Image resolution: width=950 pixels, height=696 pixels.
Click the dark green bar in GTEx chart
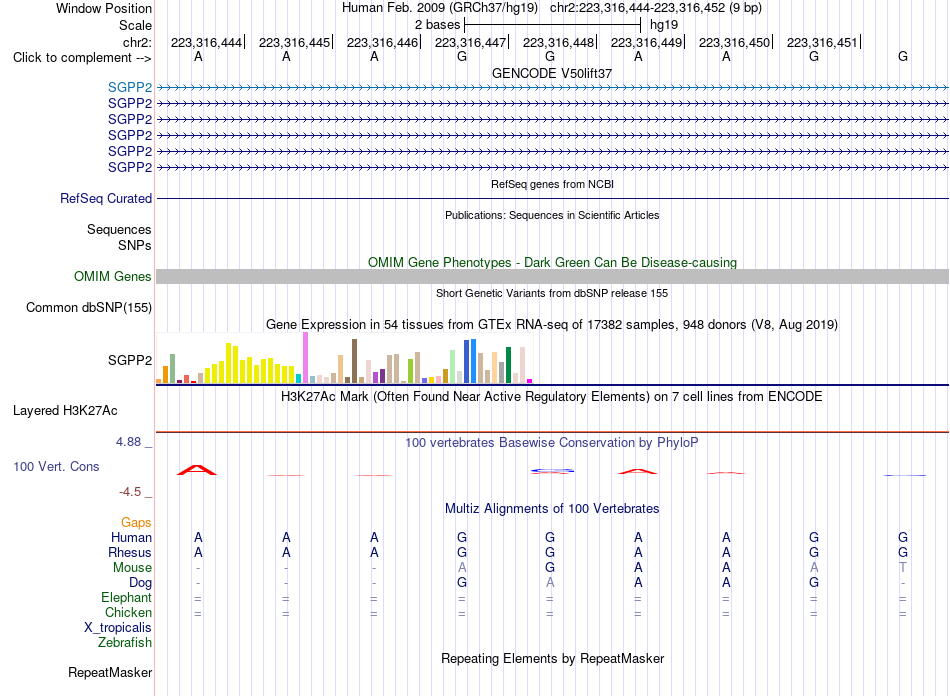coord(508,365)
